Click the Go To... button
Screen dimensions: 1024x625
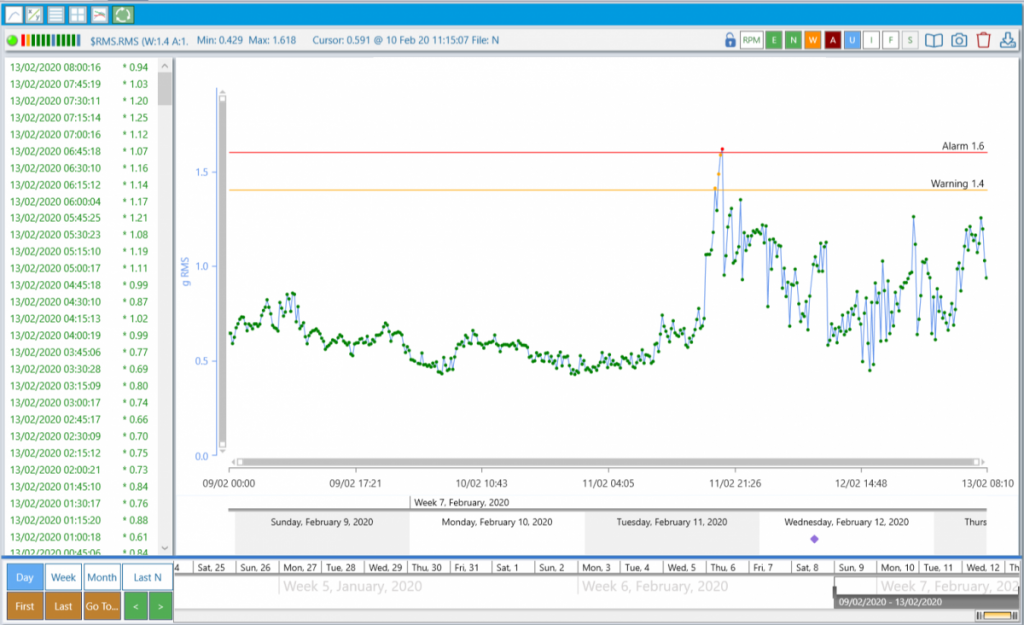[102, 606]
